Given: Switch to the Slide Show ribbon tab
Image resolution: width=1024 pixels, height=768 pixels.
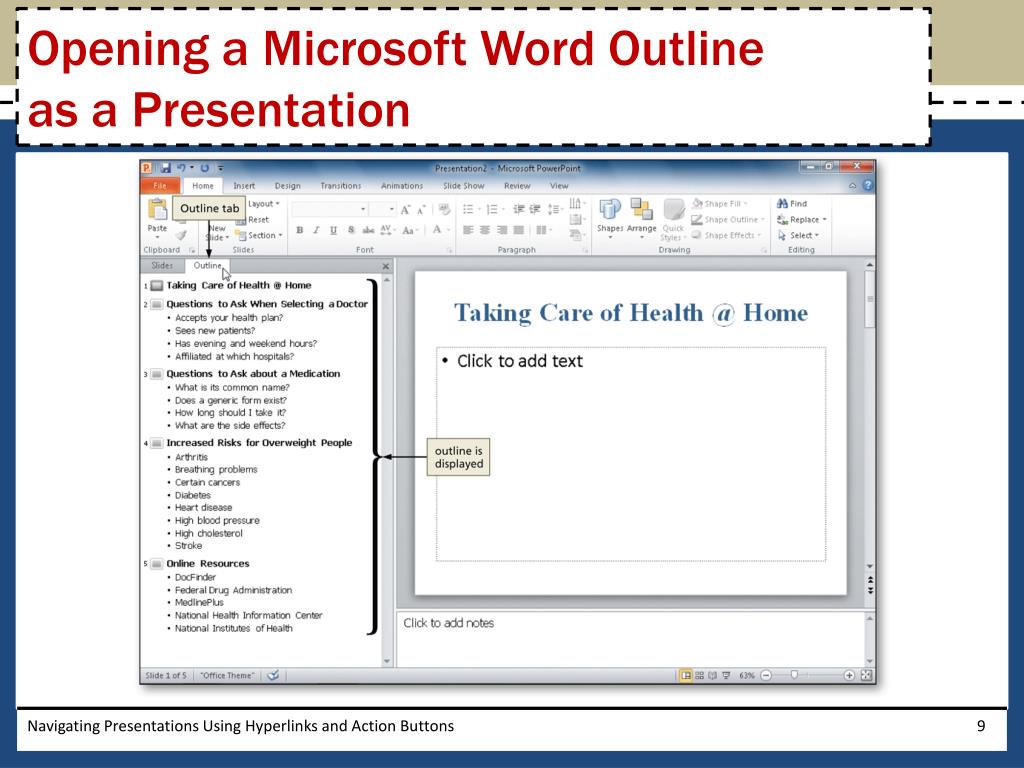Looking at the screenshot, I should 464,185.
